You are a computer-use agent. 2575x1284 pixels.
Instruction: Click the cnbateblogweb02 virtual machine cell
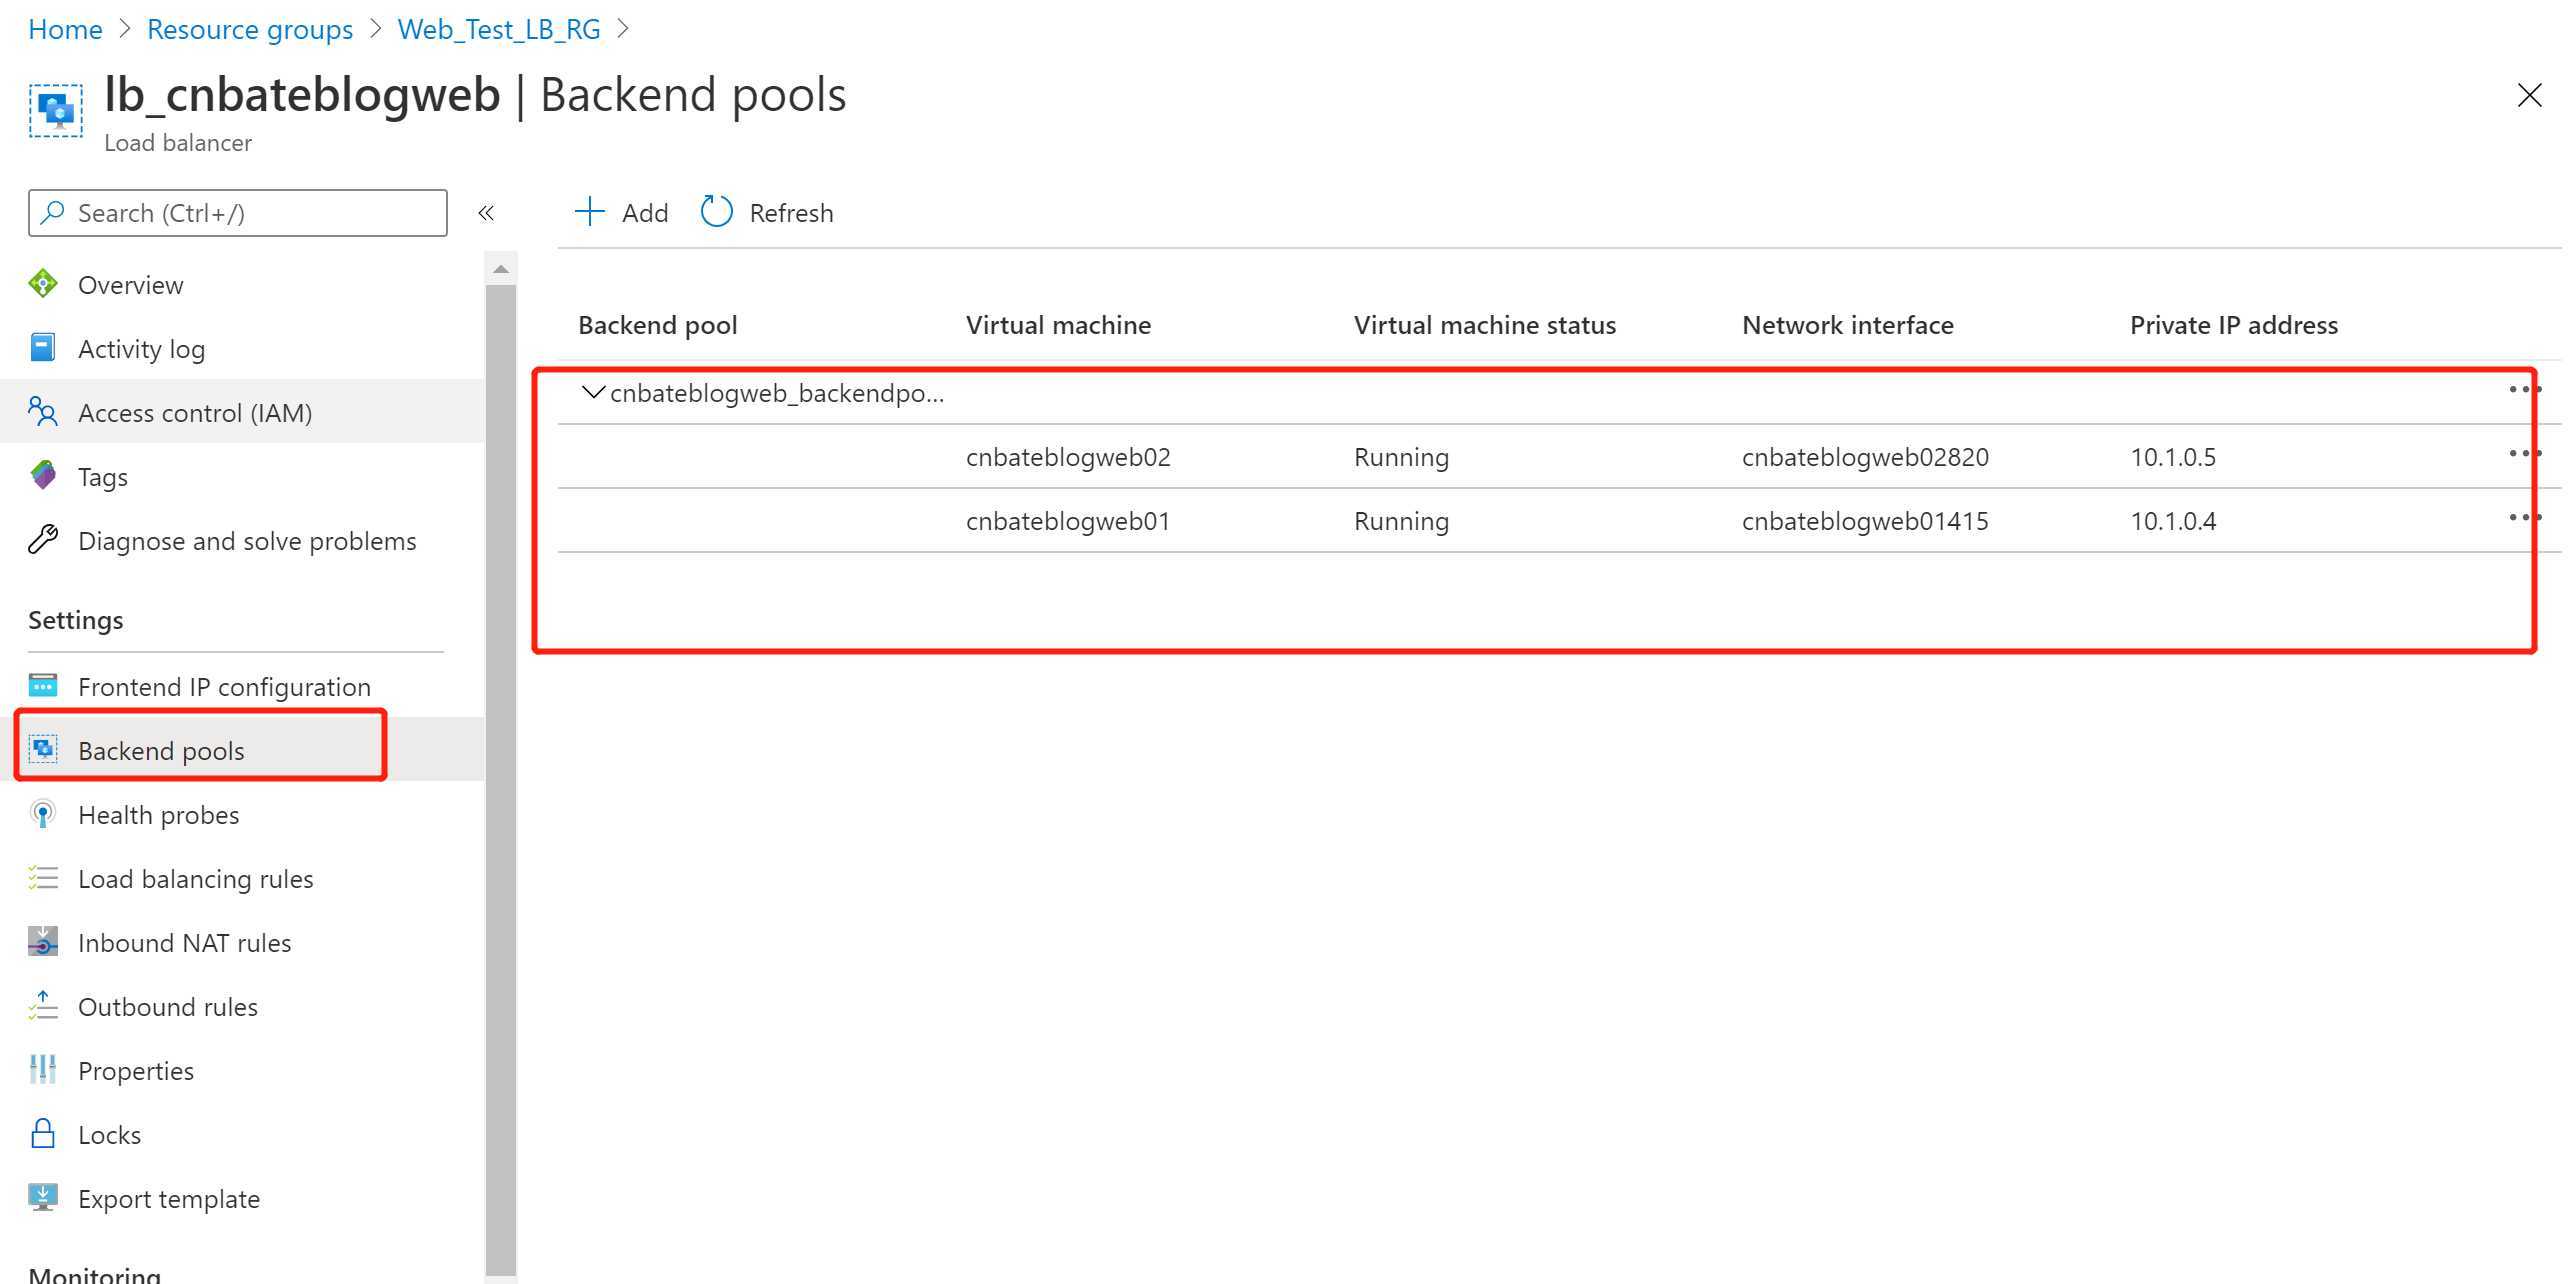[x=1068, y=457]
